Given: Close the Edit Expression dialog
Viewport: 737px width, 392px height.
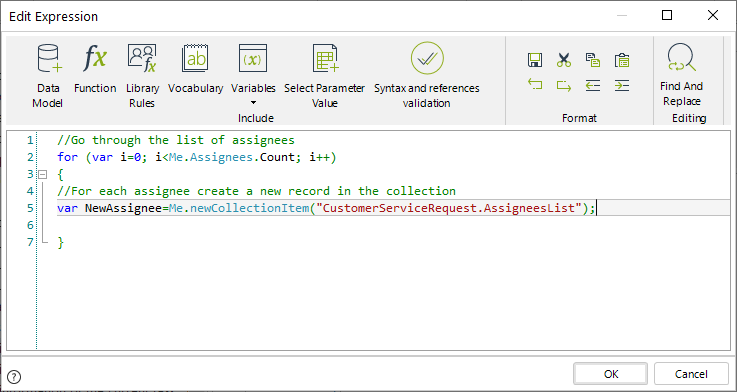Looking at the screenshot, I should [x=713, y=16].
